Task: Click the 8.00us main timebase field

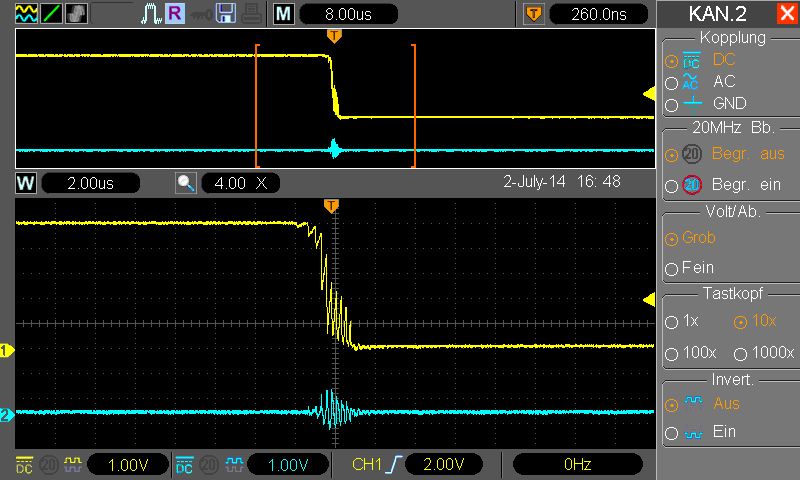Action: [x=348, y=14]
